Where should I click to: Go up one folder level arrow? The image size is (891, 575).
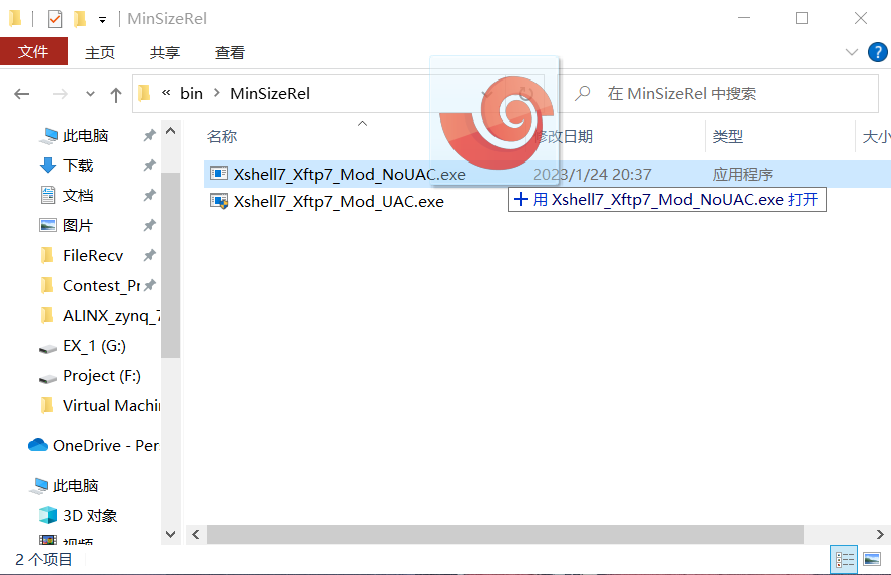coord(115,94)
